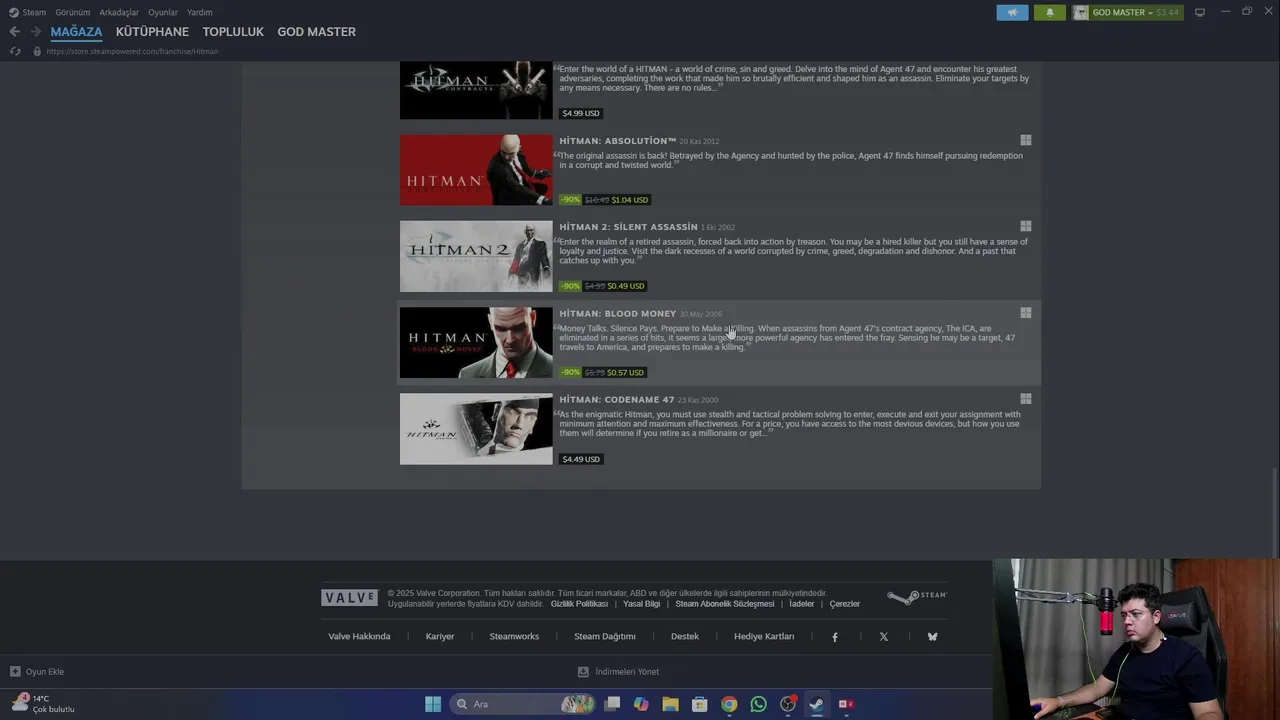This screenshot has height=720, width=1280.
Task: Open the GOD MASTER profile tab
Action: [x=316, y=32]
